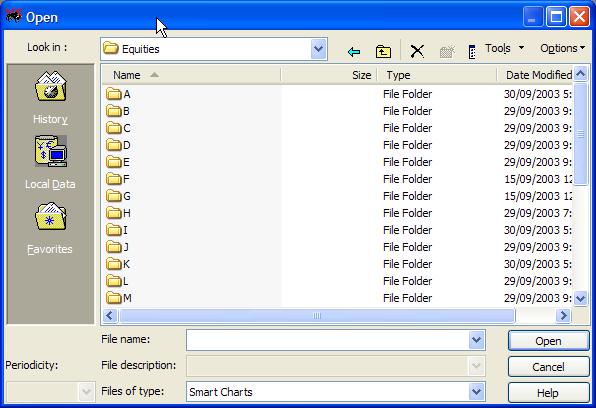Expand the Look in Equities dropdown

pyautogui.click(x=318, y=49)
